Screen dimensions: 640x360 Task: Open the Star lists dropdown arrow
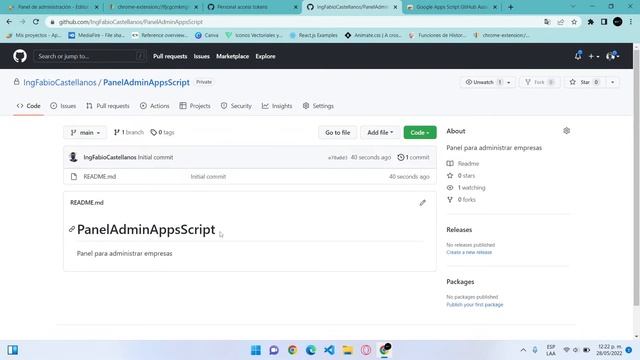pyautogui.click(x=613, y=82)
